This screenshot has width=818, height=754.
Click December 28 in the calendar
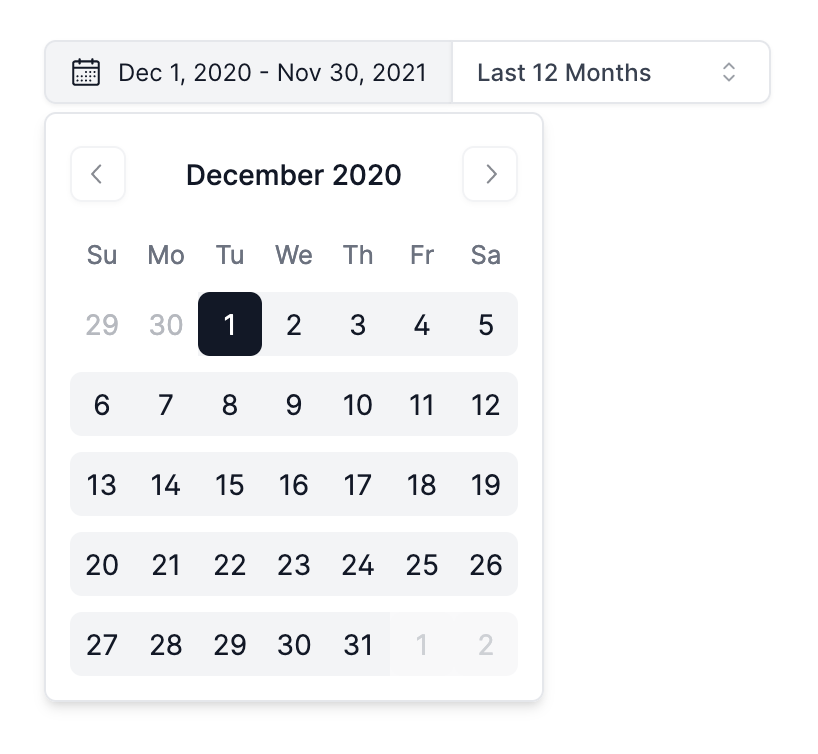pyautogui.click(x=166, y=645)
